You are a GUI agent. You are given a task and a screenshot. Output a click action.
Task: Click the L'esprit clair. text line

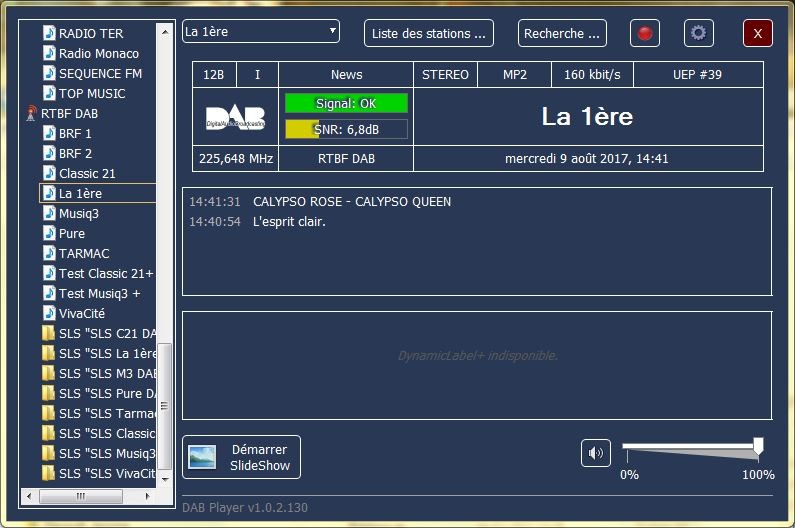[289, 222]
